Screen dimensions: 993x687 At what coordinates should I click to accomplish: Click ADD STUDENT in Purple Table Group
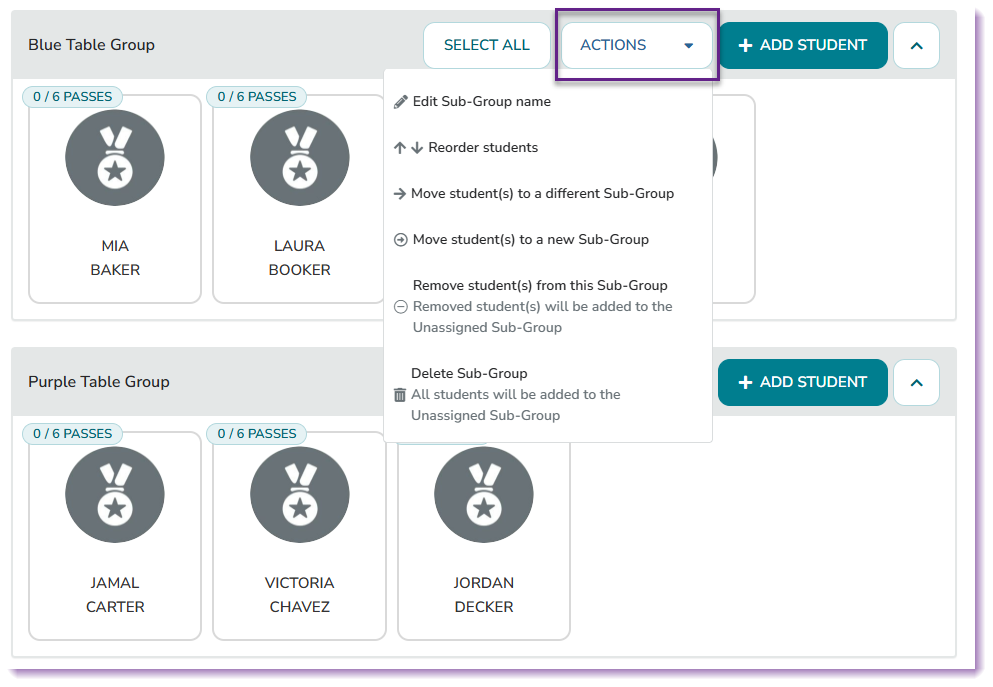point(802,382)
